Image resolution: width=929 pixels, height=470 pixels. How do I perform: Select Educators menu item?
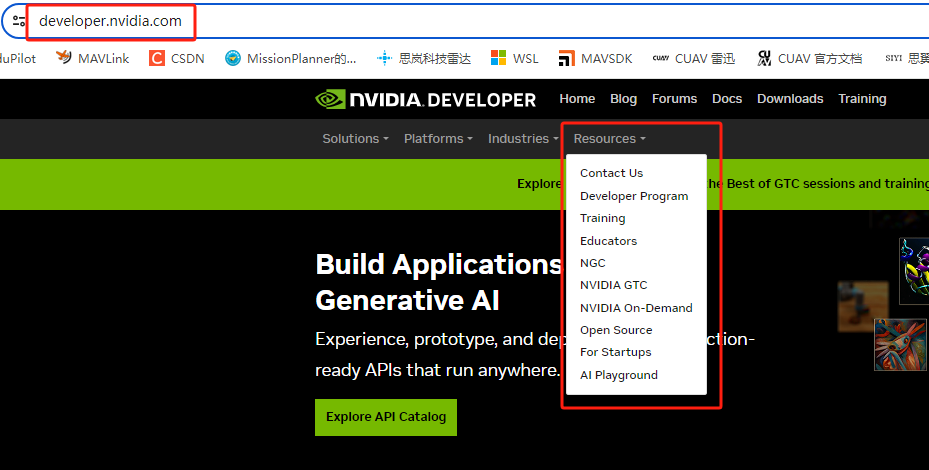608,241
